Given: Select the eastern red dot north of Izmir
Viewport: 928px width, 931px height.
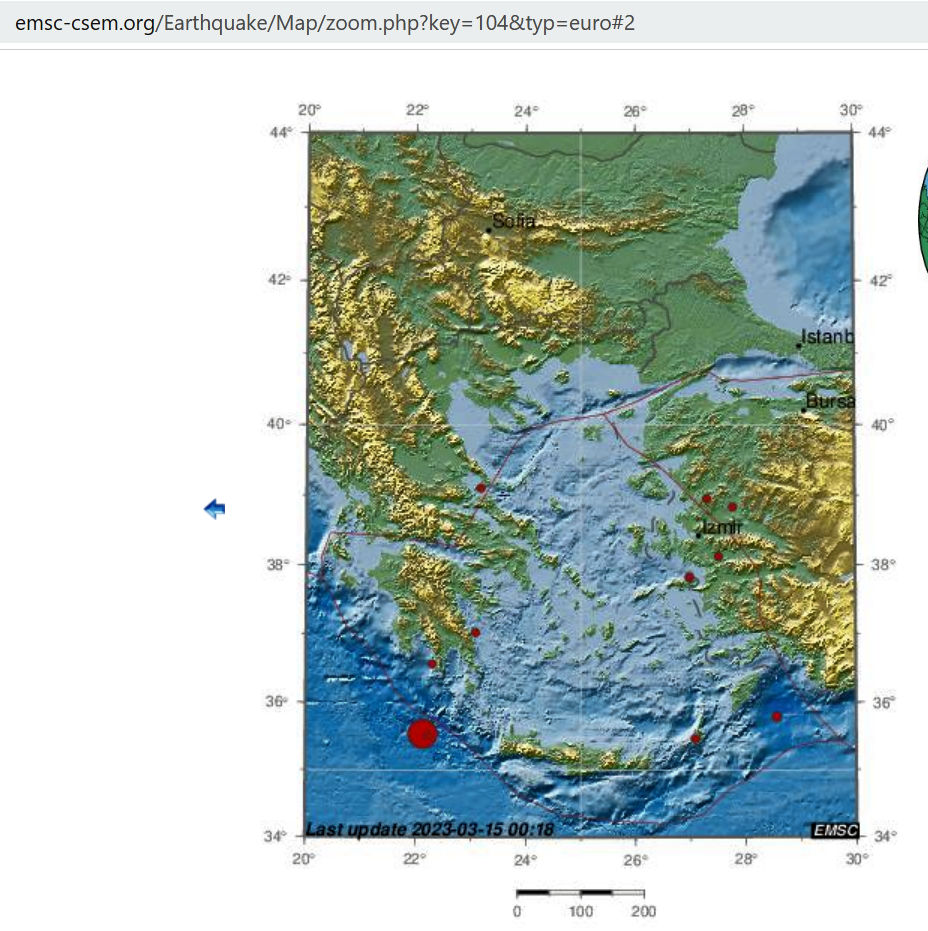Looking at the screenshot, I should (732, 507).
